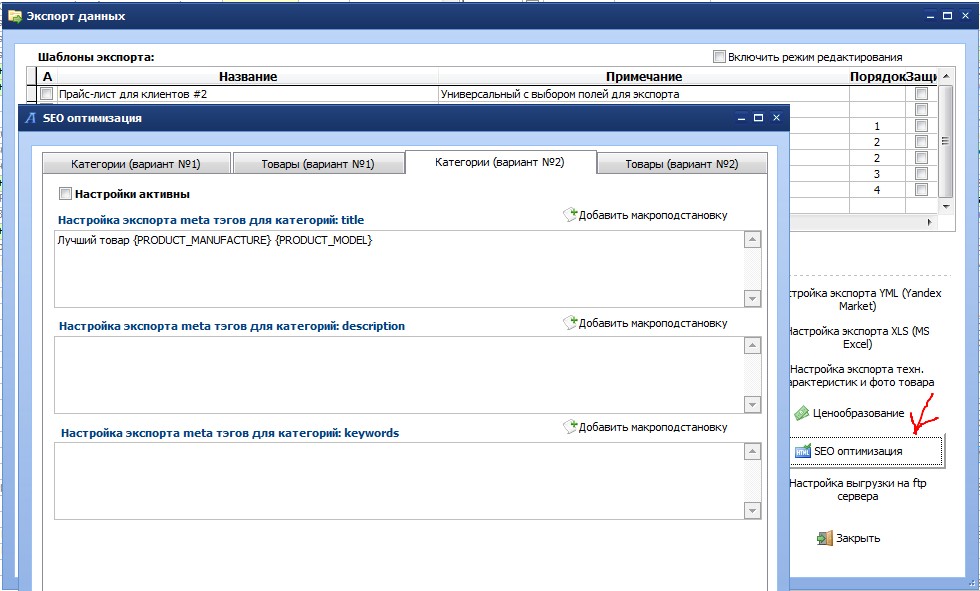Click the HTML icon on SEO оптимизация button
This screenshot has width=980, height=591.
pos(802,451)
